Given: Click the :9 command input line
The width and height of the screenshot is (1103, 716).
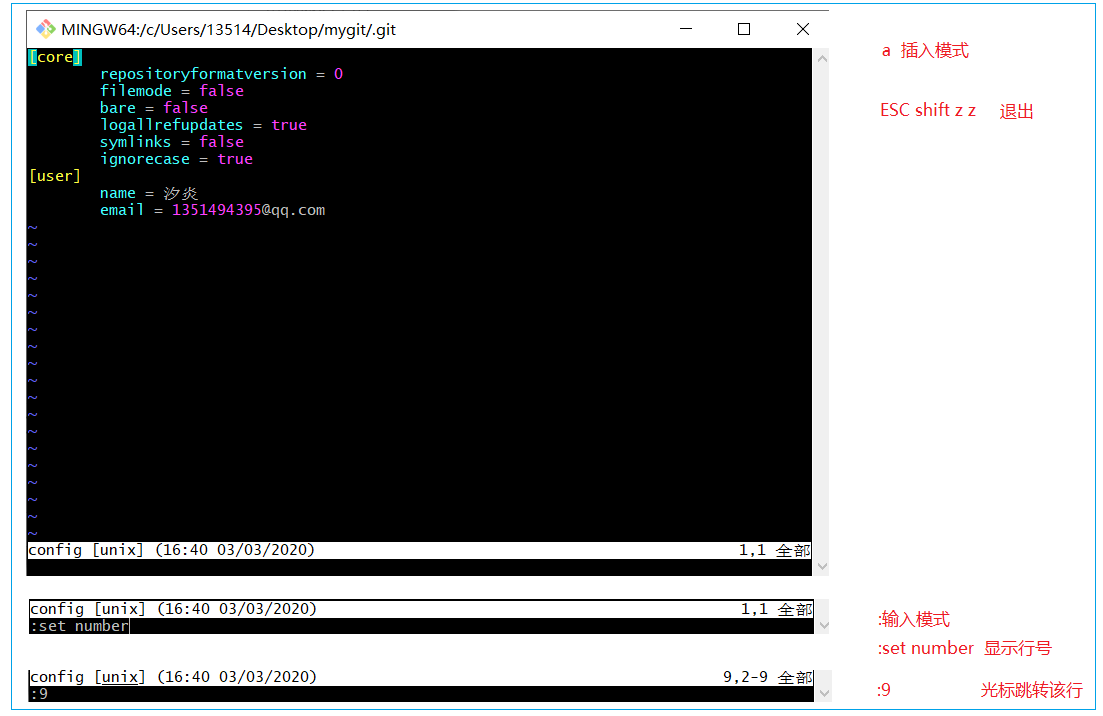Looking at the screenshot, I should coord(40,693).
